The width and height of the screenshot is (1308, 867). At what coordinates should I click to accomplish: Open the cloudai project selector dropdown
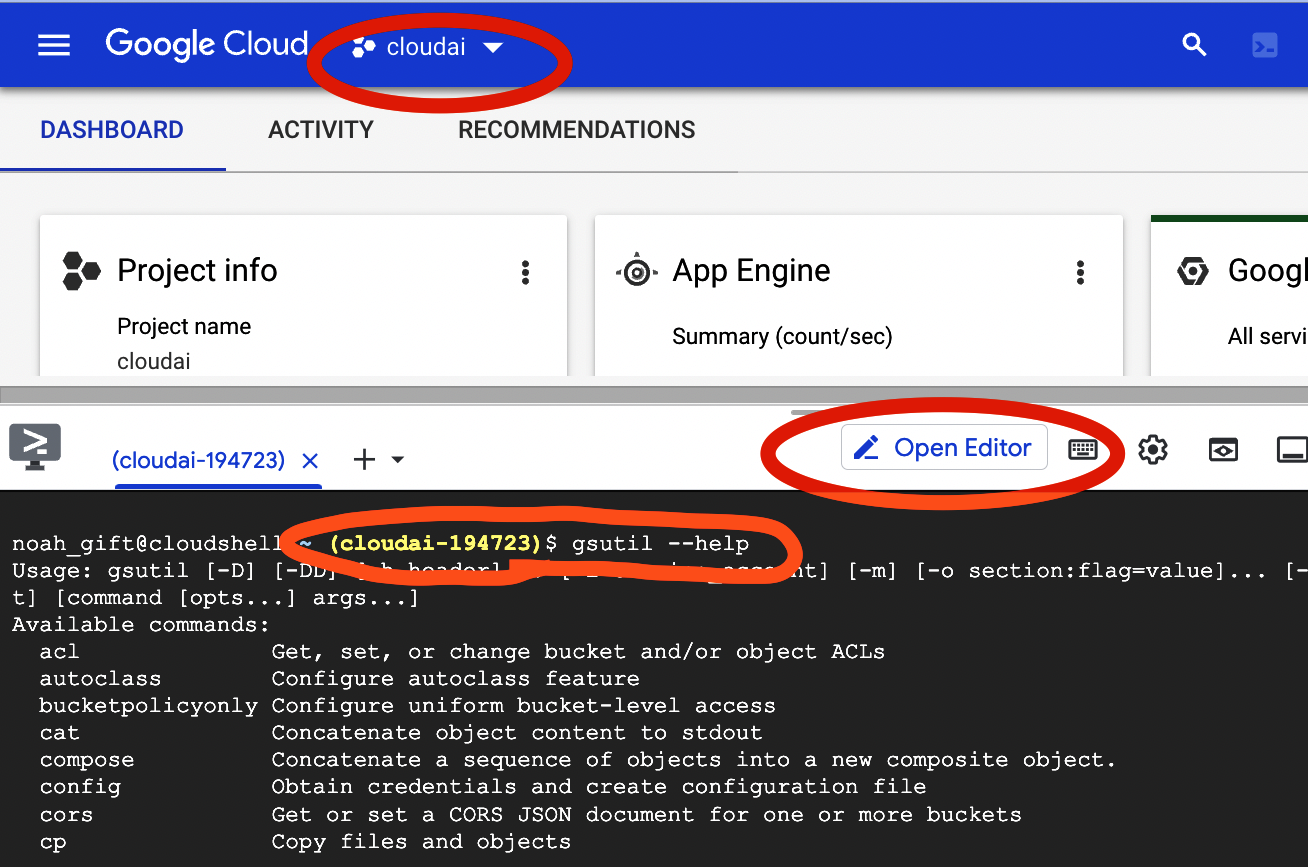427,47
